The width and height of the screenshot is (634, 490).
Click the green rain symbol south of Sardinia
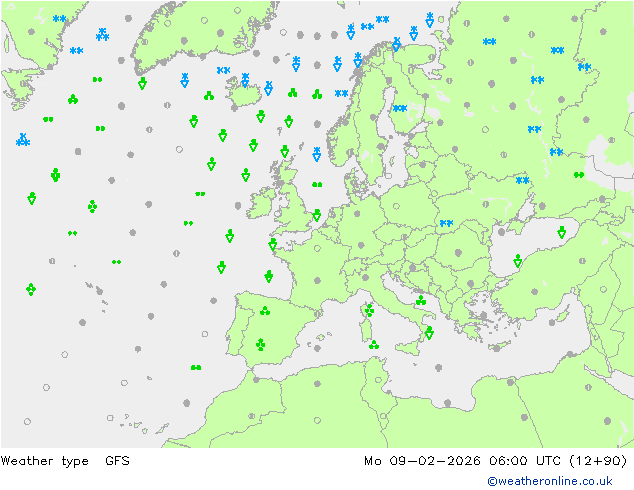point(374,345)
